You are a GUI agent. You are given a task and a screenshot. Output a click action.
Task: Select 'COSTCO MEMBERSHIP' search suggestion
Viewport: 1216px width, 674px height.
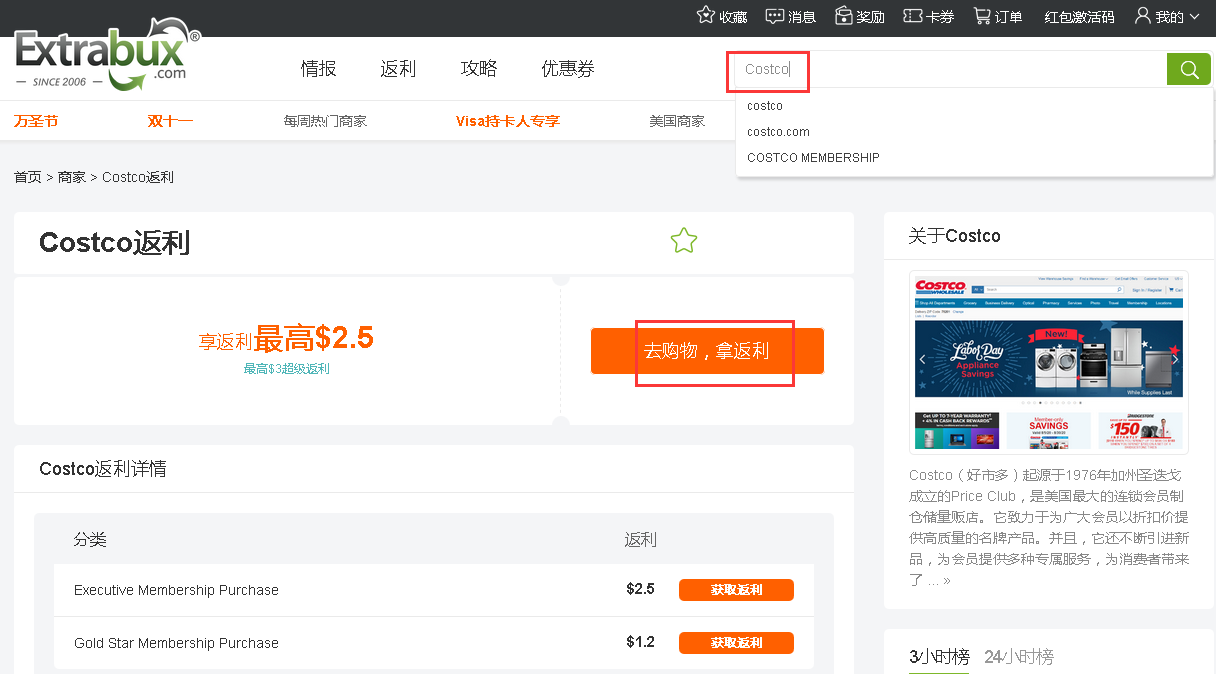pyautogui.click(x=813, y=158)
